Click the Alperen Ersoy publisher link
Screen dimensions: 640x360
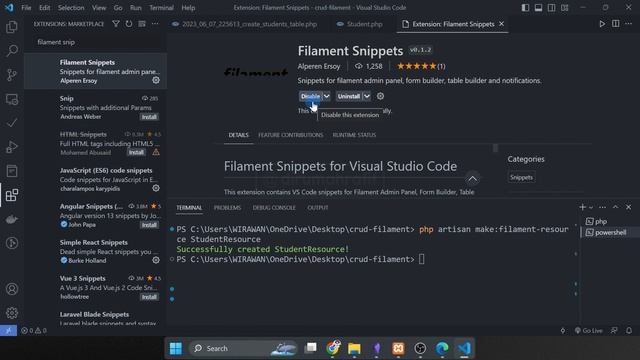point(319,66)
